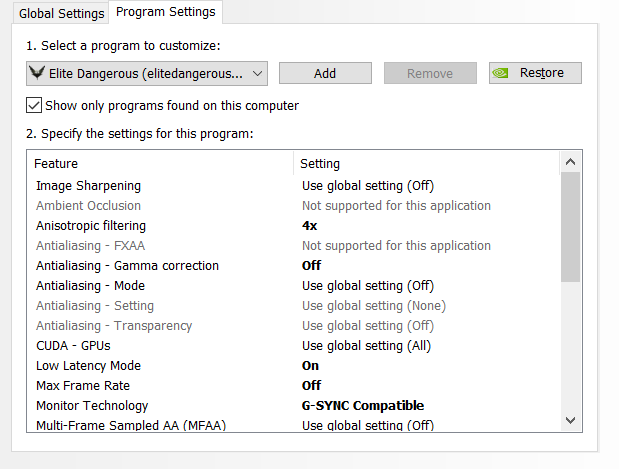Select the Max Frame Rate feature
This screenshot has width=619, height=469.
(x=83, y=385)
